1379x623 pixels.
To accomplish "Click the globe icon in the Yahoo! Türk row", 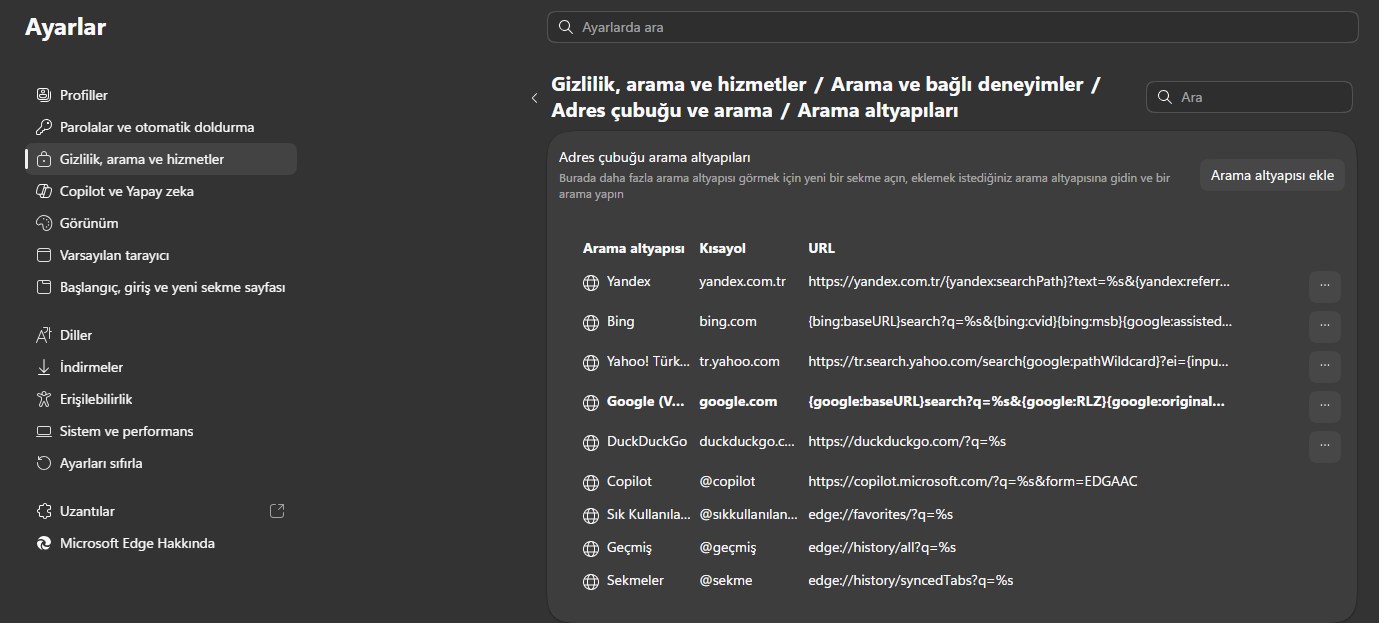I will [590, 363].
